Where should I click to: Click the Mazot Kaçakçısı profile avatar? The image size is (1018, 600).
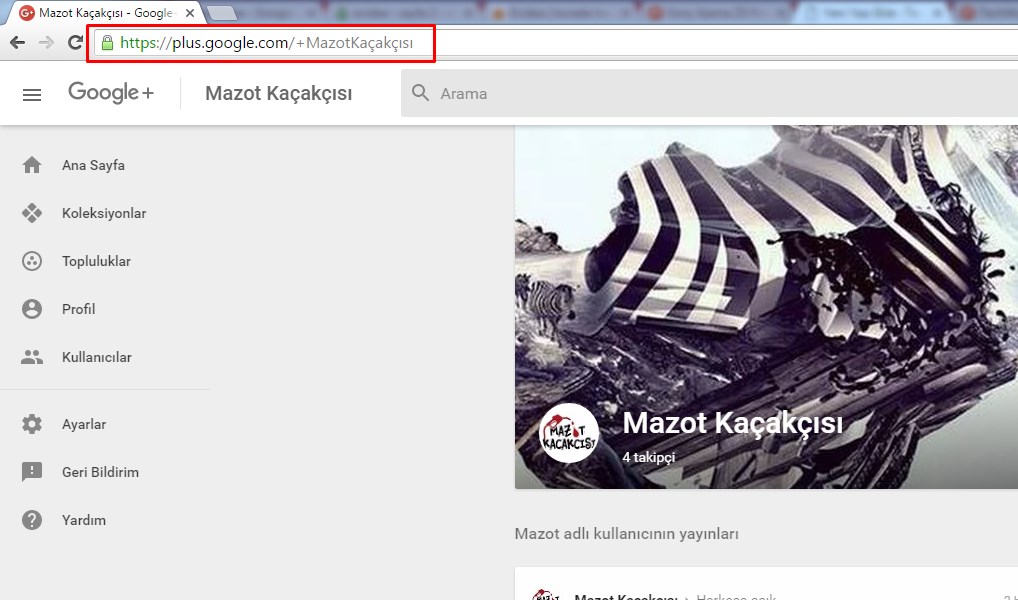click(569, 433)
